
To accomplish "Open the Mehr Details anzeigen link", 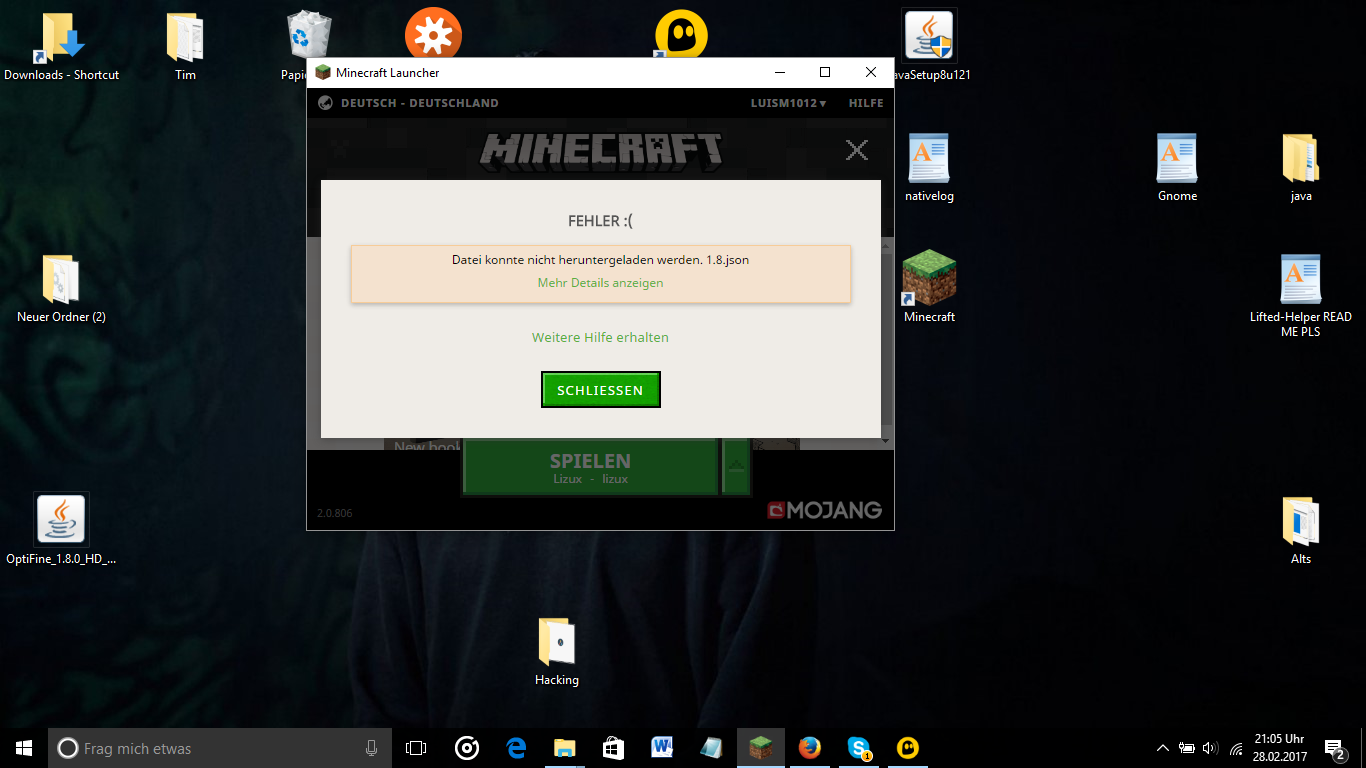I will pos(600,283).
